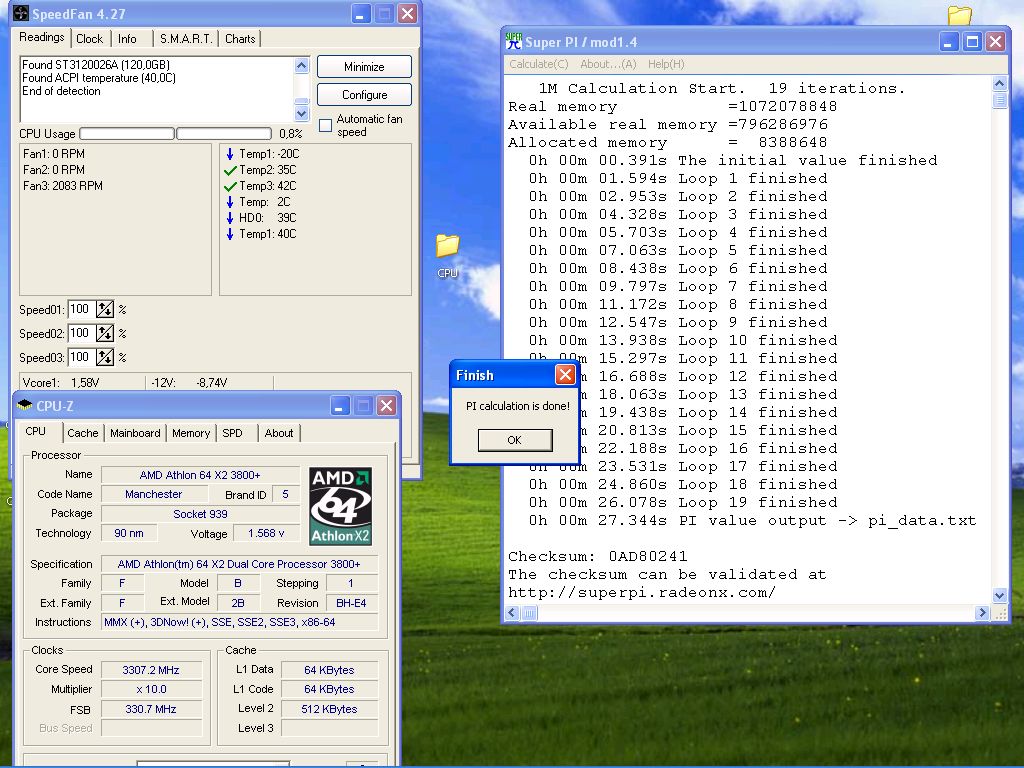Click the Checksum: 0AD80241 line
The height and width of the screenshot is (768, 1024).
[598, 556]
